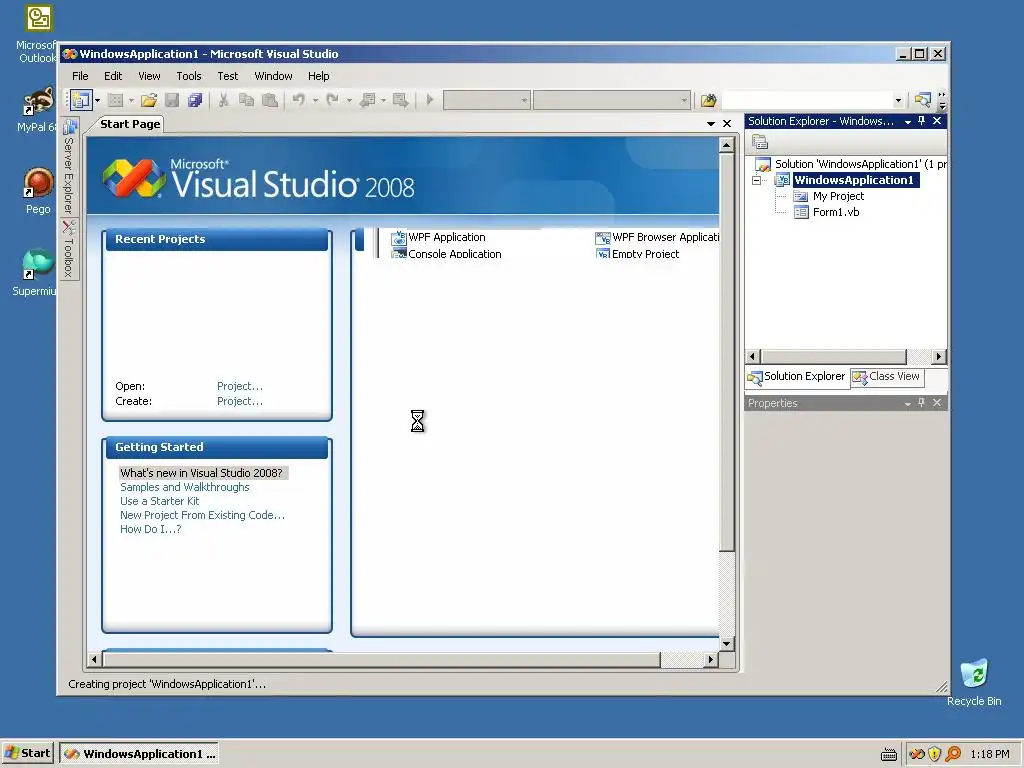Switch to the Solution Explorer bottom tab
The width and height of the screenshot is (1024, 768).
coord(797,377)
